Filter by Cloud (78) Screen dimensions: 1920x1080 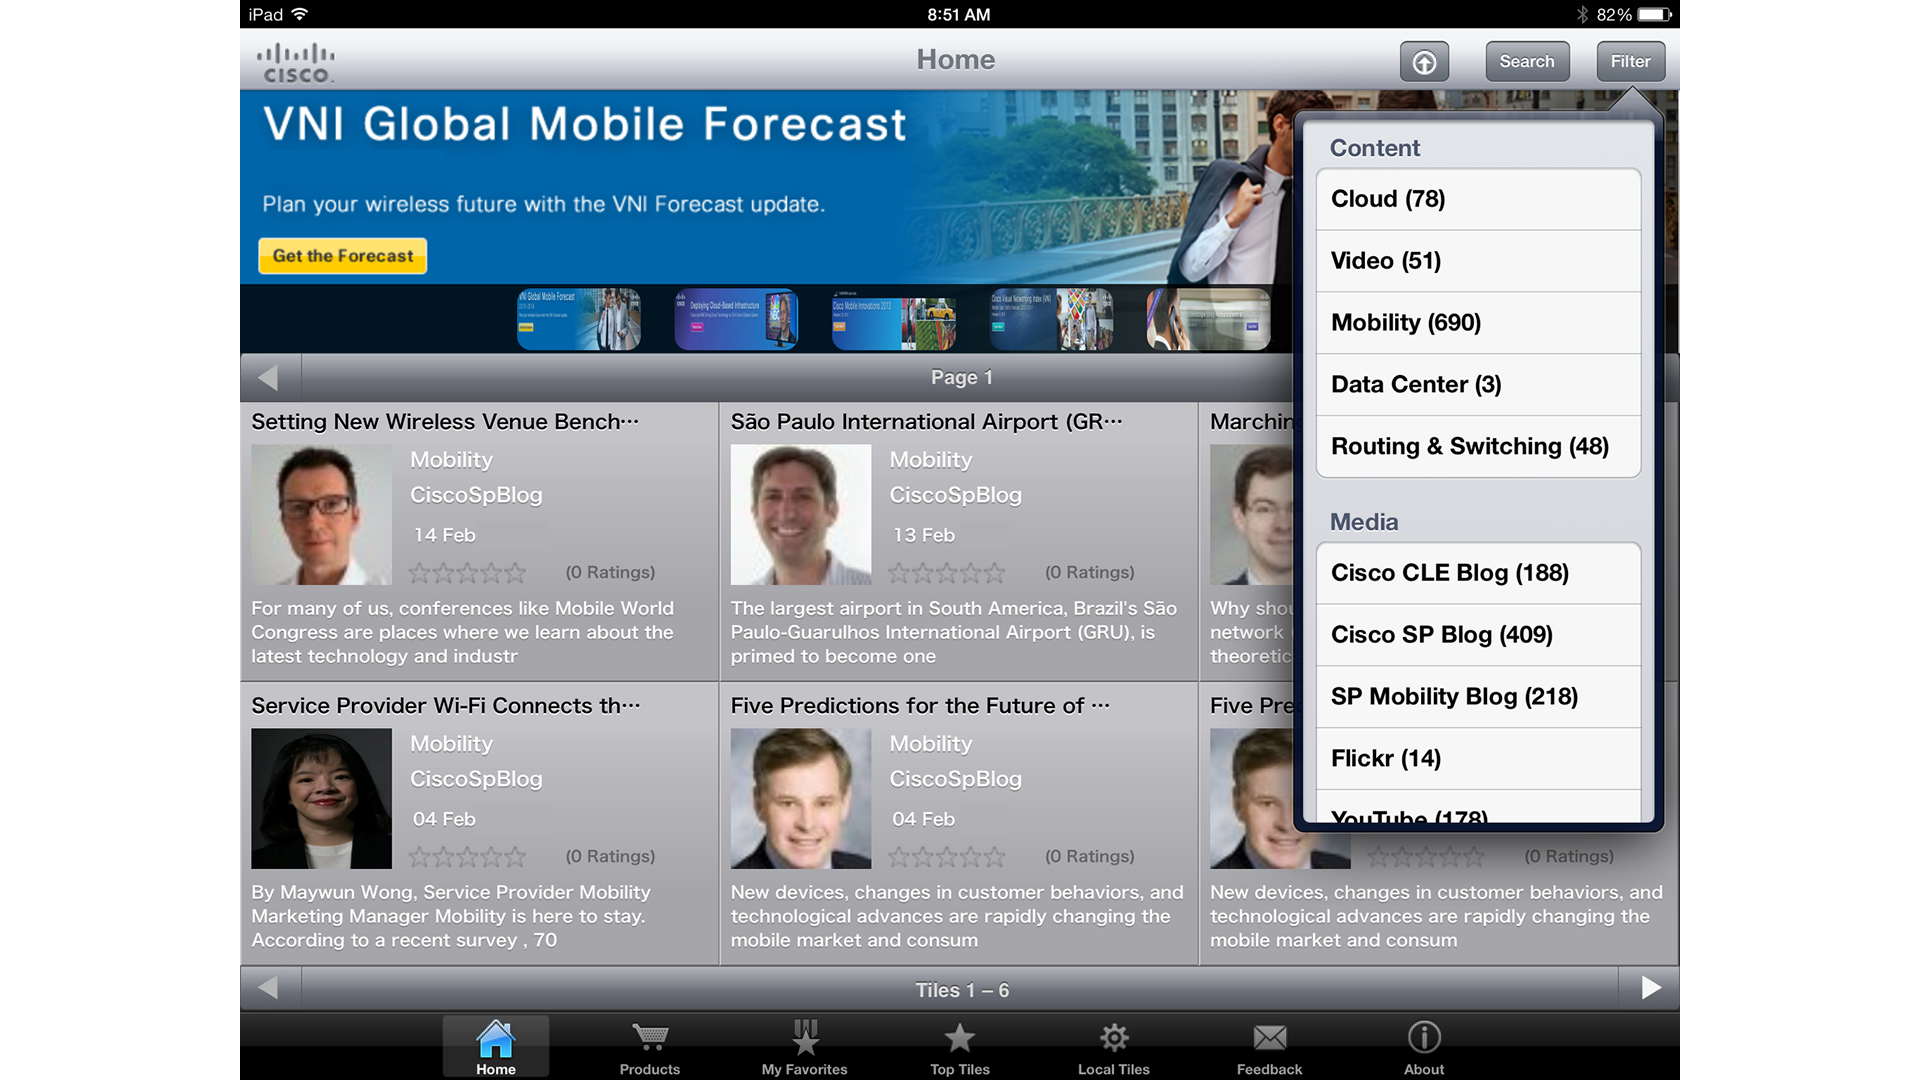[x=1478, y=199]
